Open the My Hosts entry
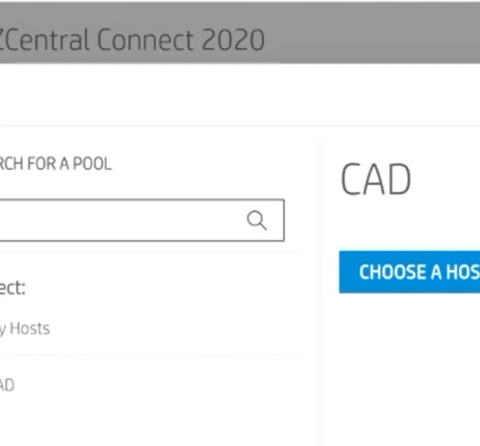 (25, 329)
